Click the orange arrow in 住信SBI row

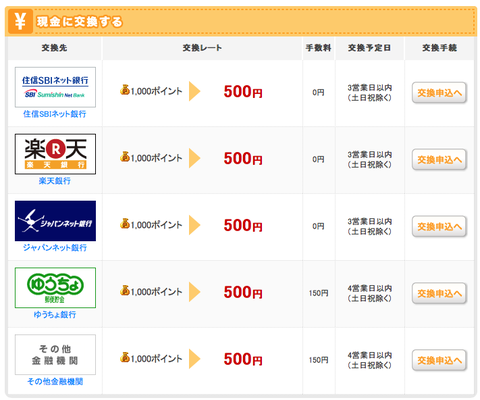click(195, 91)
